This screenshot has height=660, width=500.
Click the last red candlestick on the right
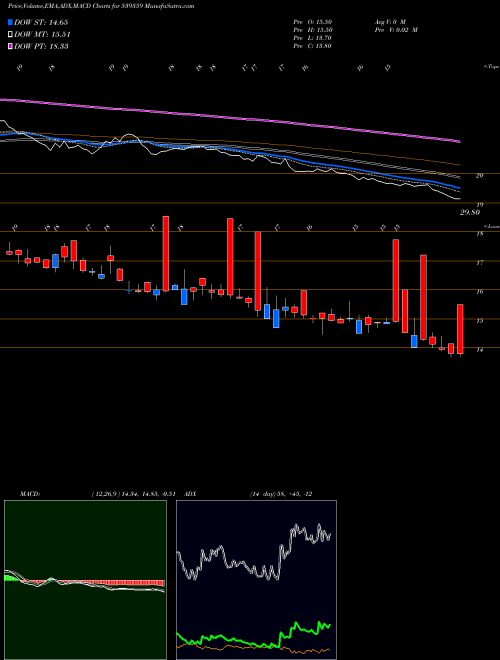(x=460, y=329)
